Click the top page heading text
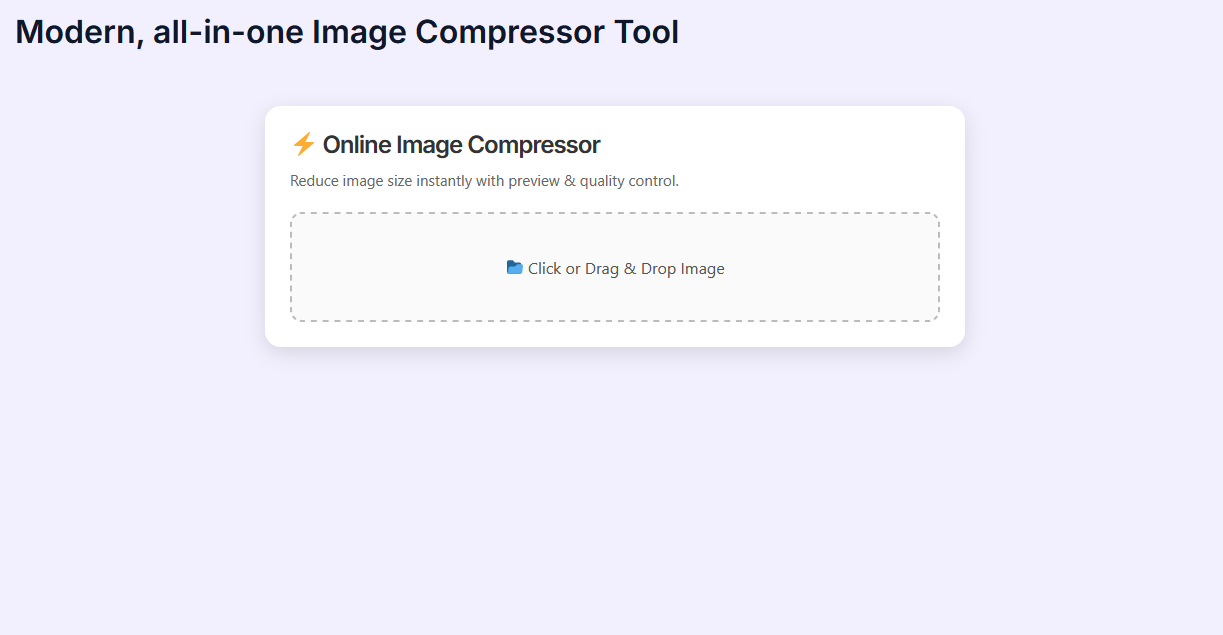This screenshot has height=635, width=1223. tap(347, 32)
